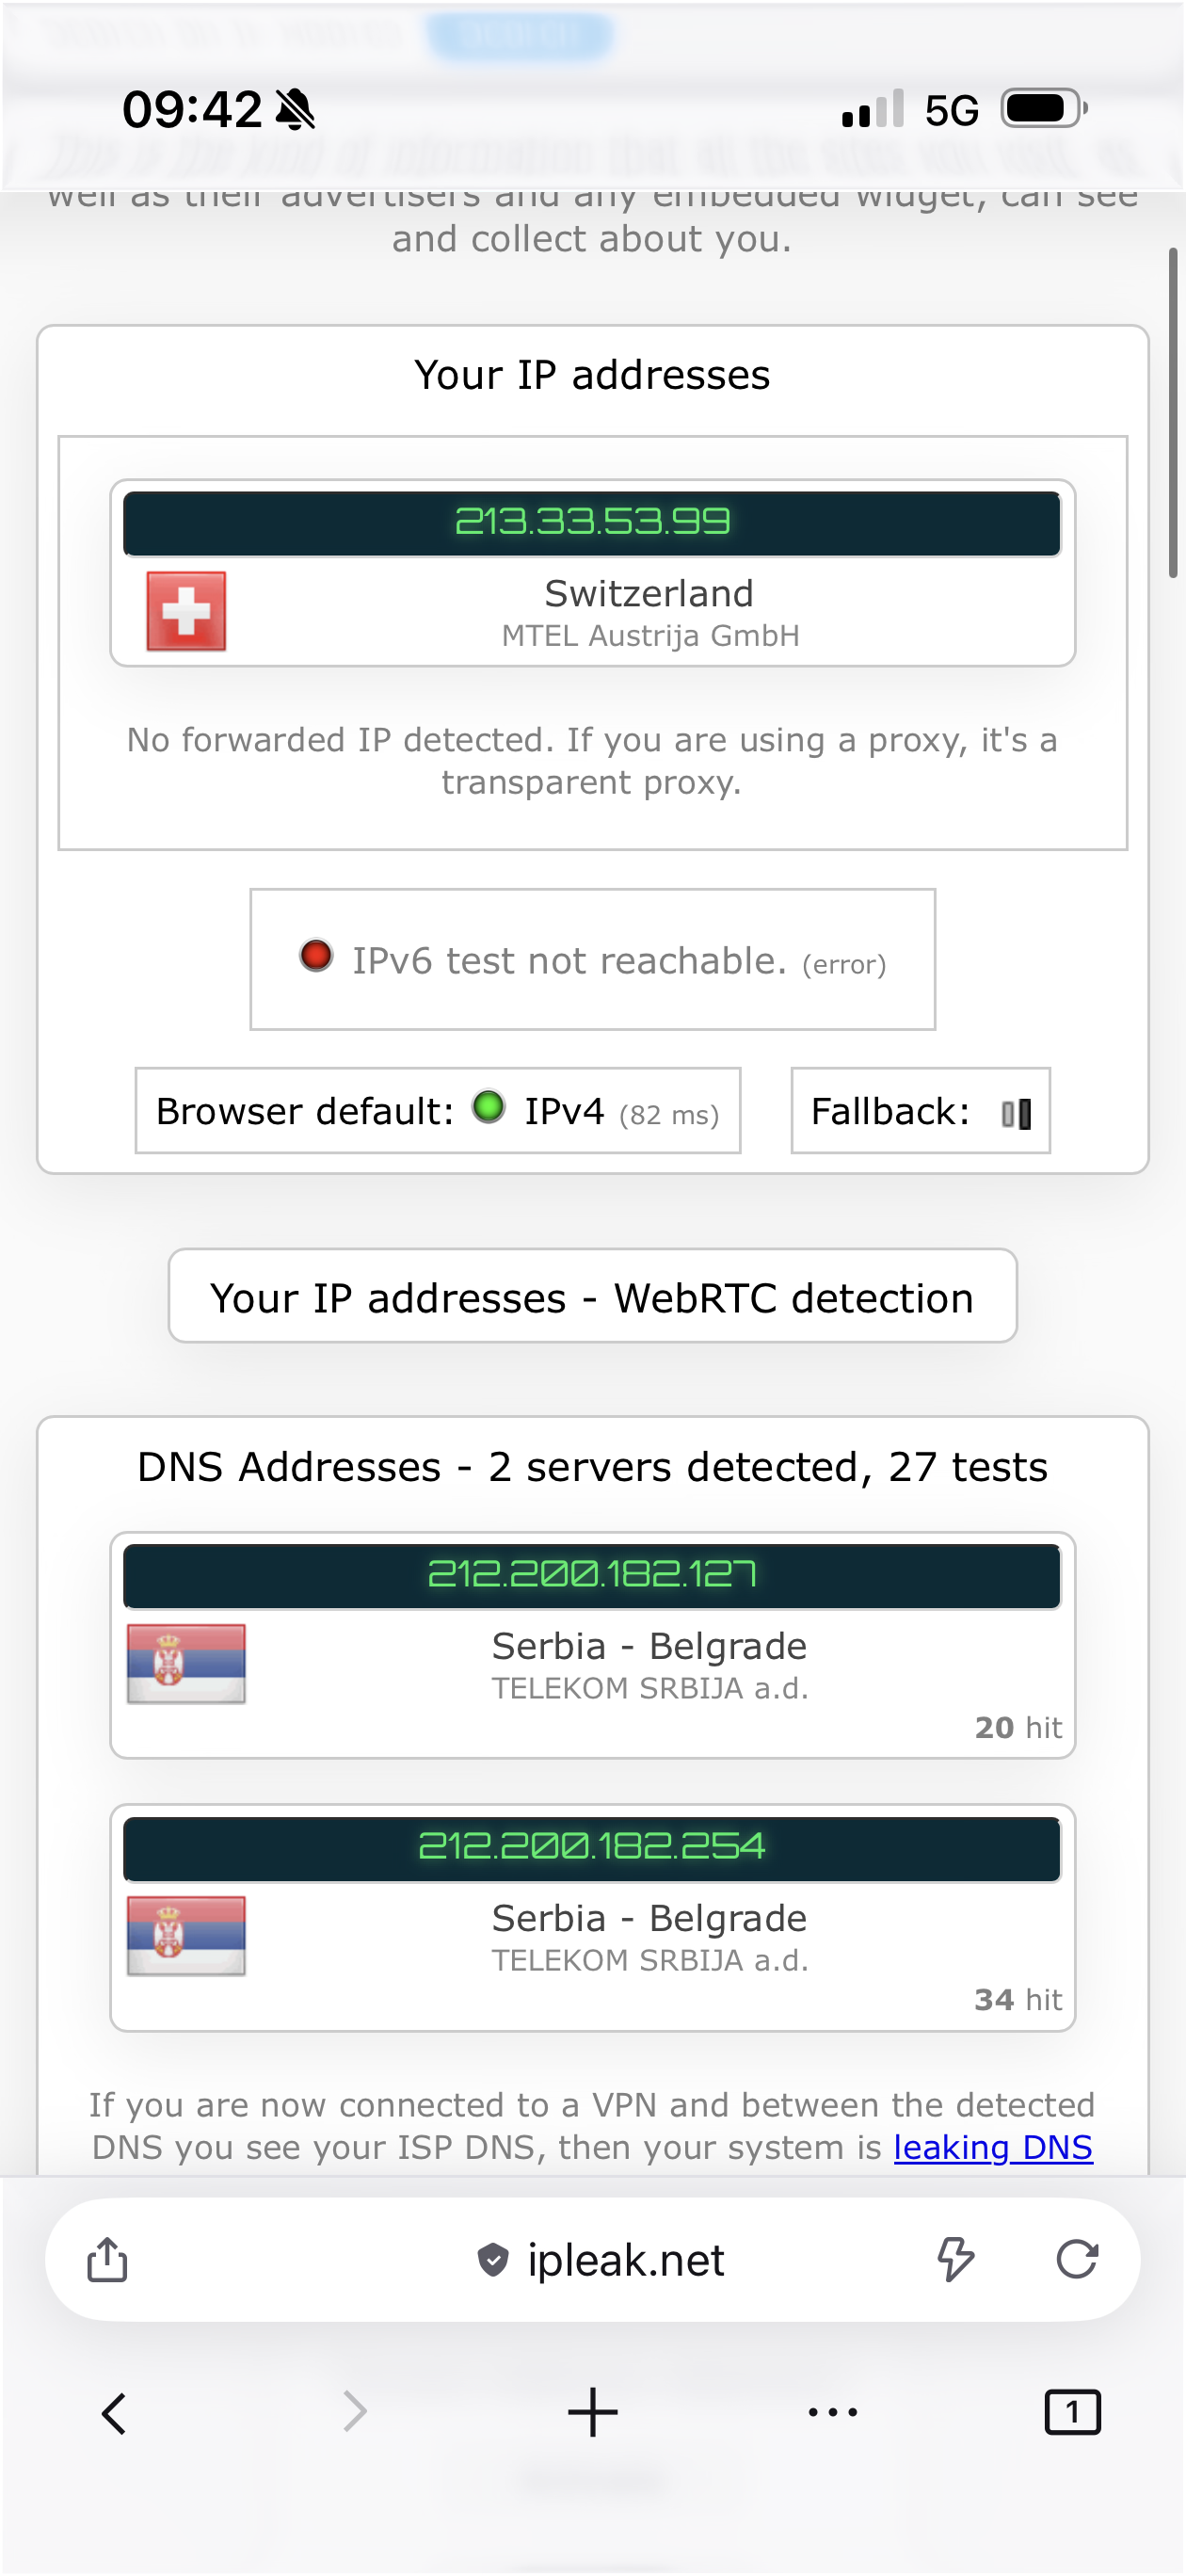The height and width of the screenshot is (2576, 1186).
Task: Expand Your IP addresses - WebRTC detection
Action: pyautogui.click(x=592, y=1297)
